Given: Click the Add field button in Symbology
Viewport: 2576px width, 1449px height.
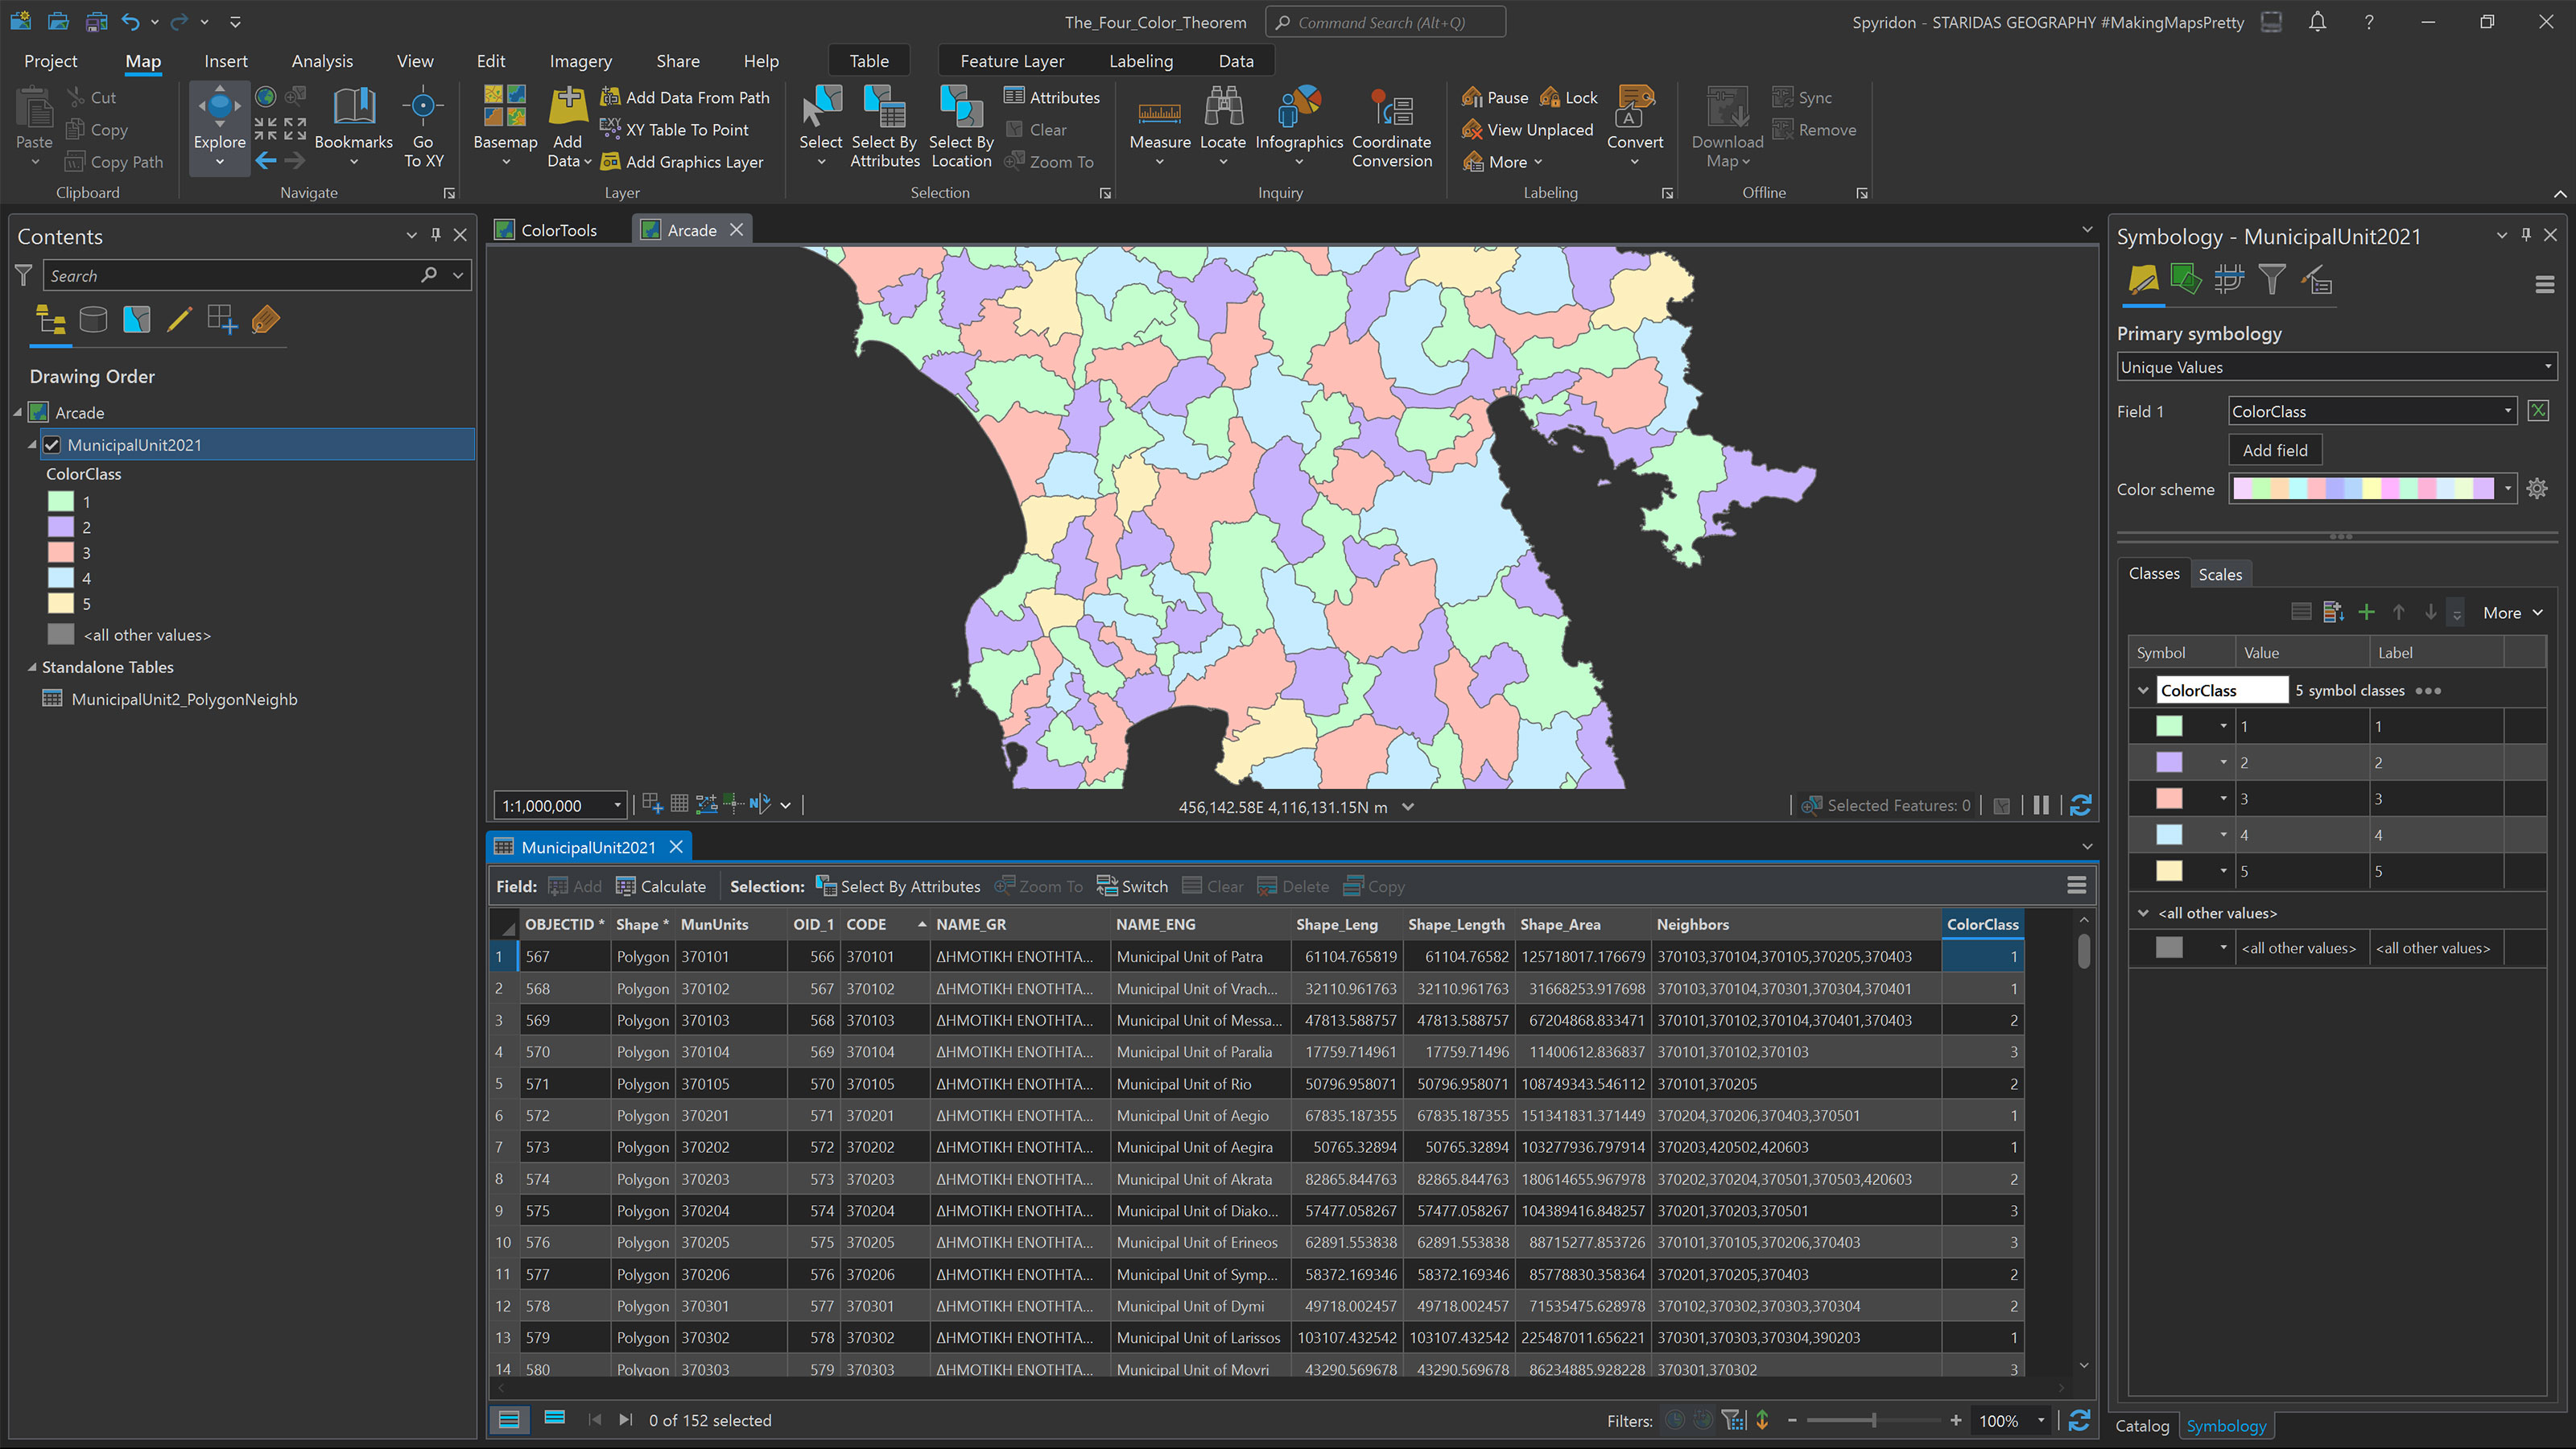Looking at the screenshot, I should click(2275, 449).
